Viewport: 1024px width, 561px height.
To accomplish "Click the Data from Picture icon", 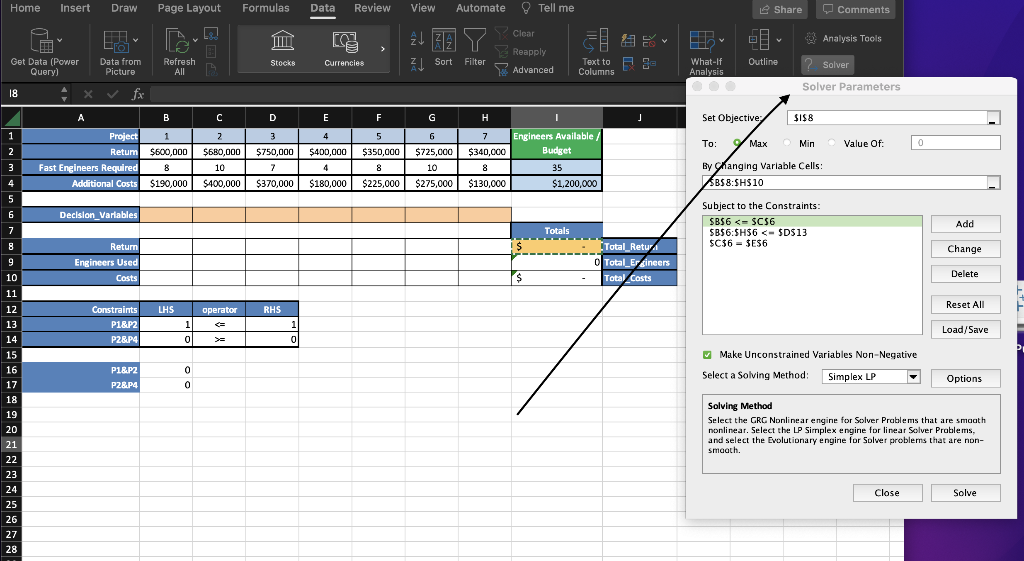I will tap(116, 41).
